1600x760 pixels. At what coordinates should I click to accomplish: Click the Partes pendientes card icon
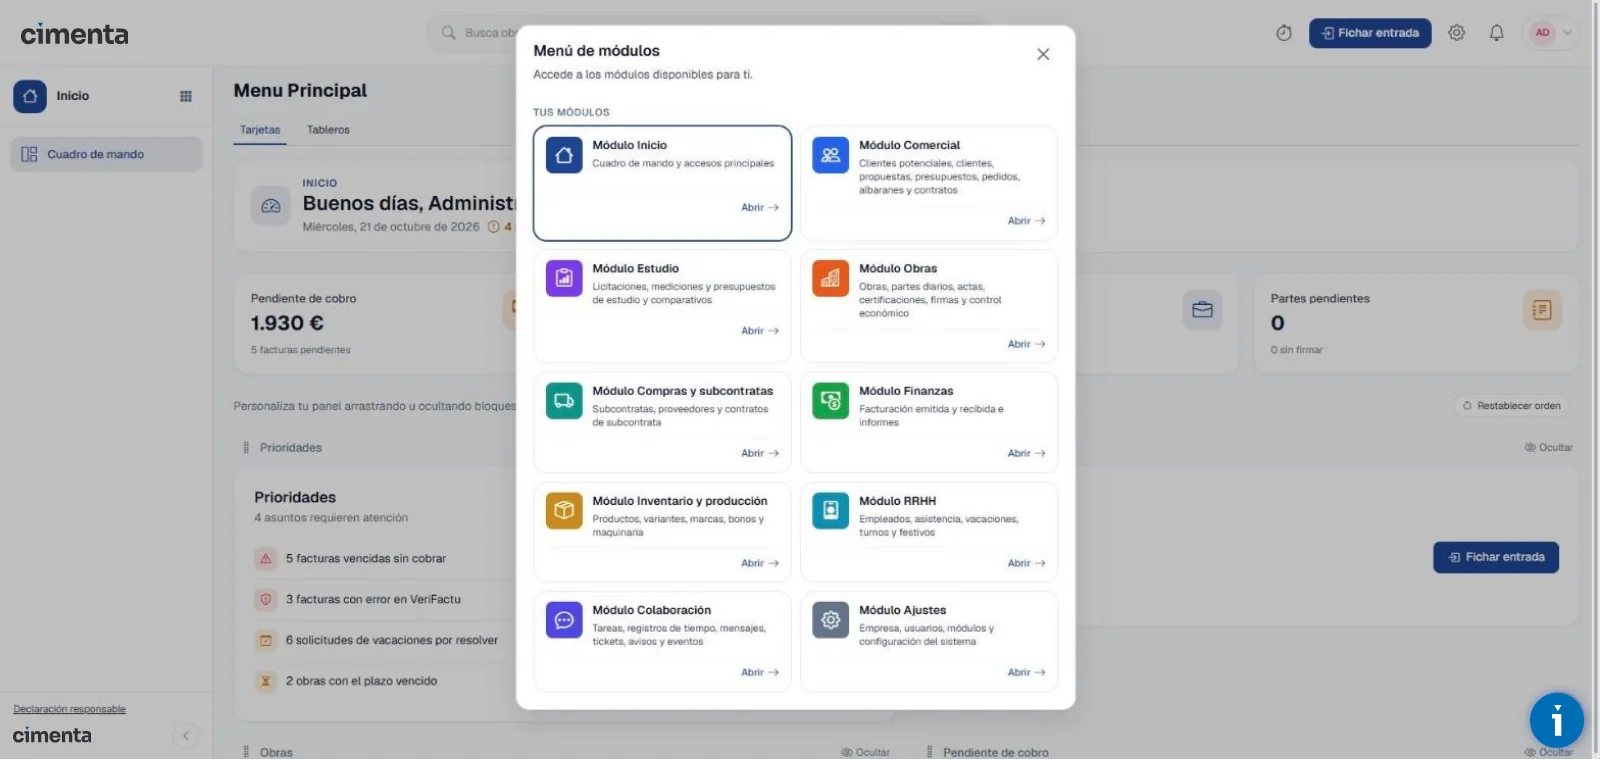click(x=1541, y=310)
